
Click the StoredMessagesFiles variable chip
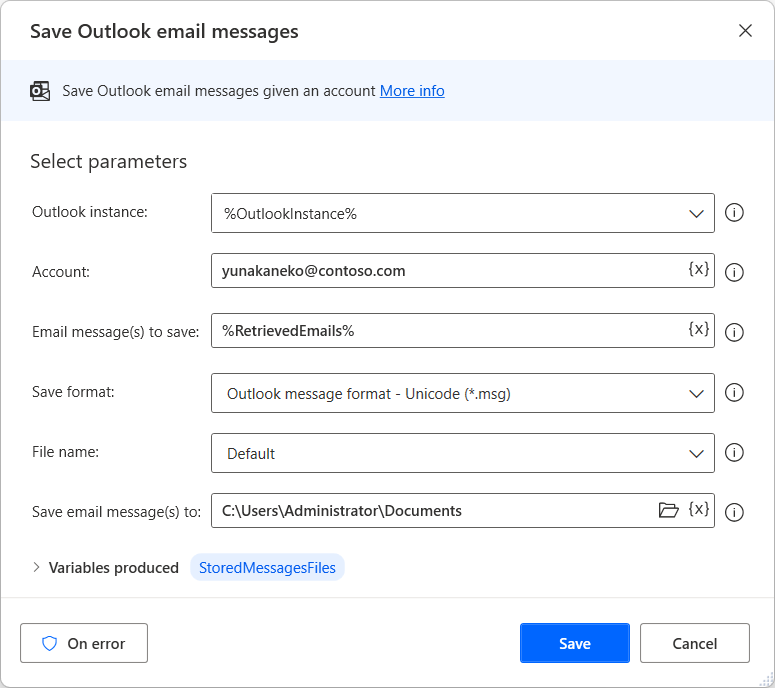point(267,567)
